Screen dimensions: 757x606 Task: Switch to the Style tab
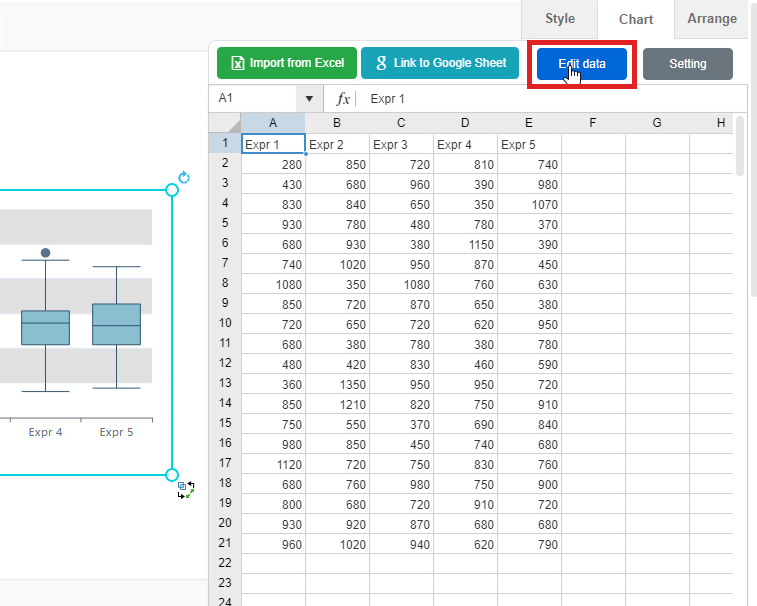(559, 19)
